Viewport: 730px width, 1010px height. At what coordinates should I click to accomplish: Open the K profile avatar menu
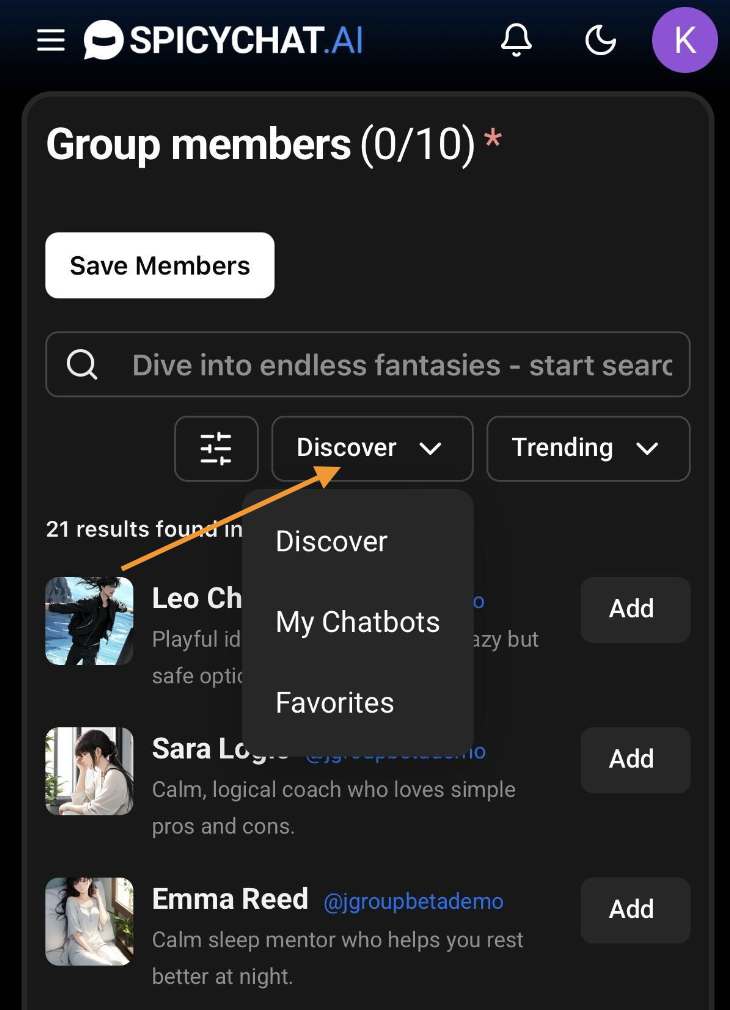coord(685,40)
